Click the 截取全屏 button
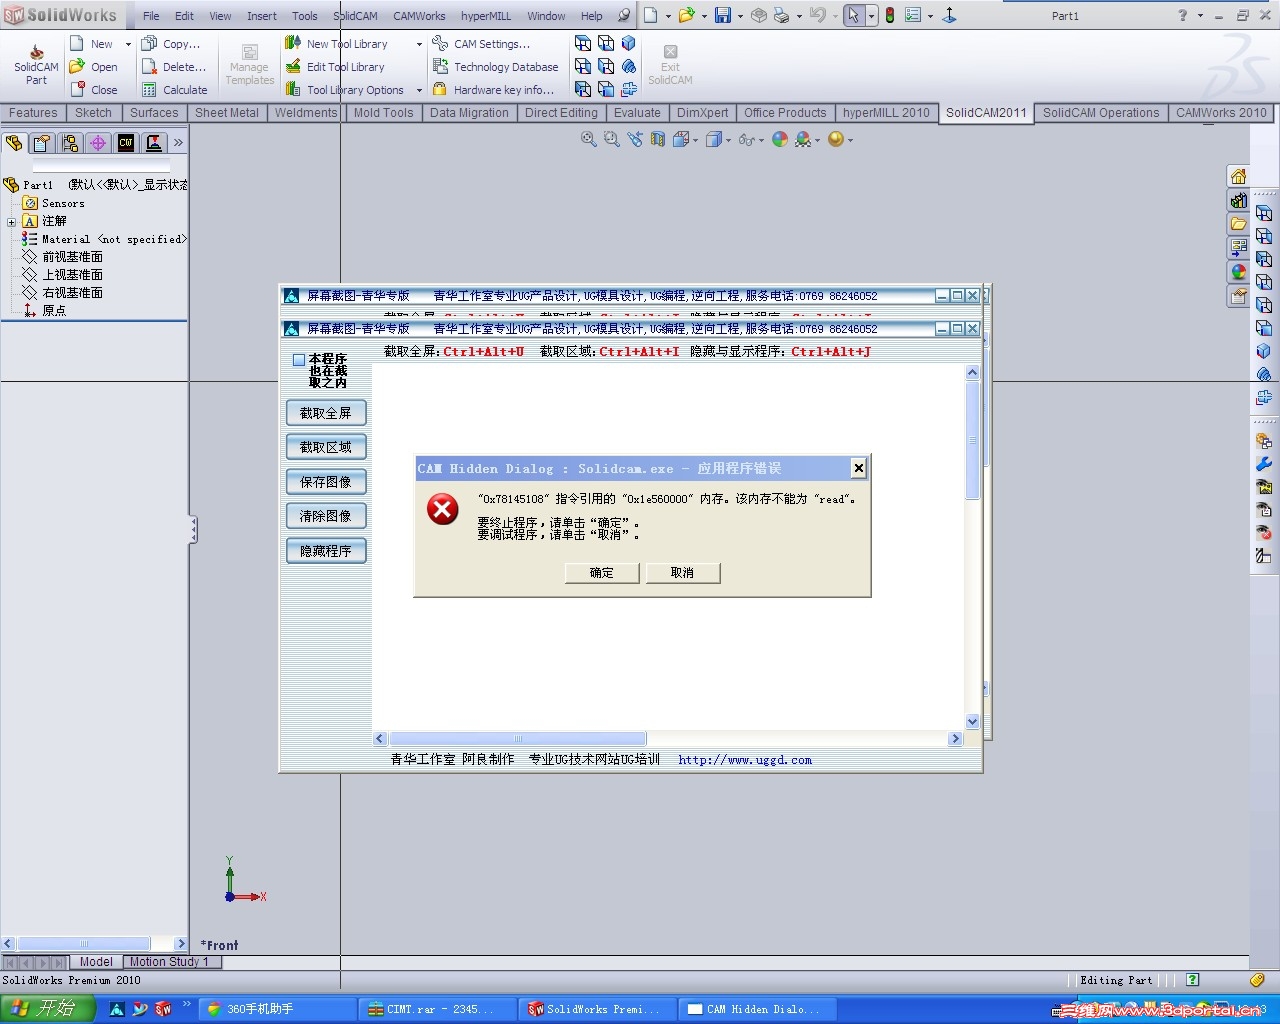Screen dimensions: 1280x1024 326,413
